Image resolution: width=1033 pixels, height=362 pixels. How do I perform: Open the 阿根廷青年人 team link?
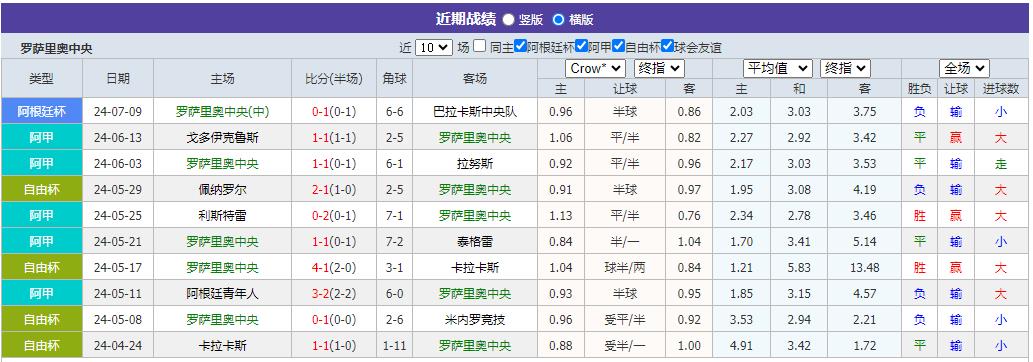pos(222,293)
